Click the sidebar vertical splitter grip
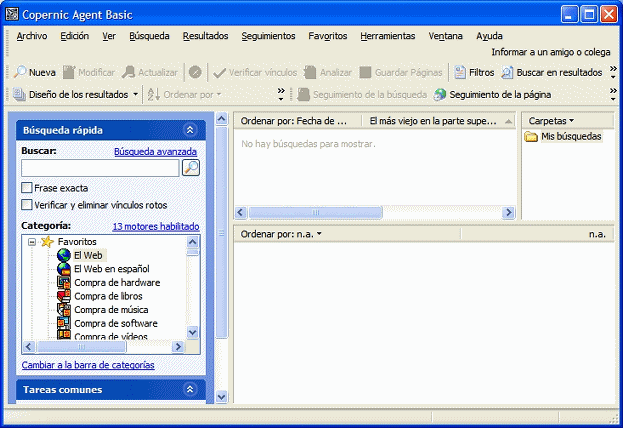This screenshot has height=428, width=623. (221, 233)
